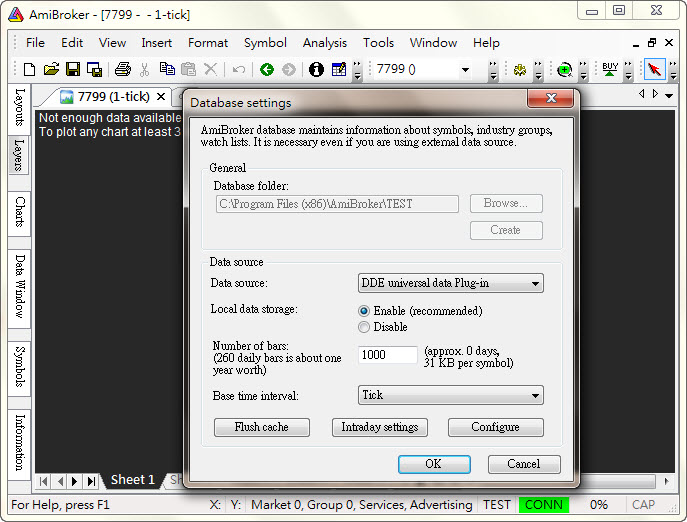687x522 pixels.
Task: Open the File menu
Action: [35, 43]
